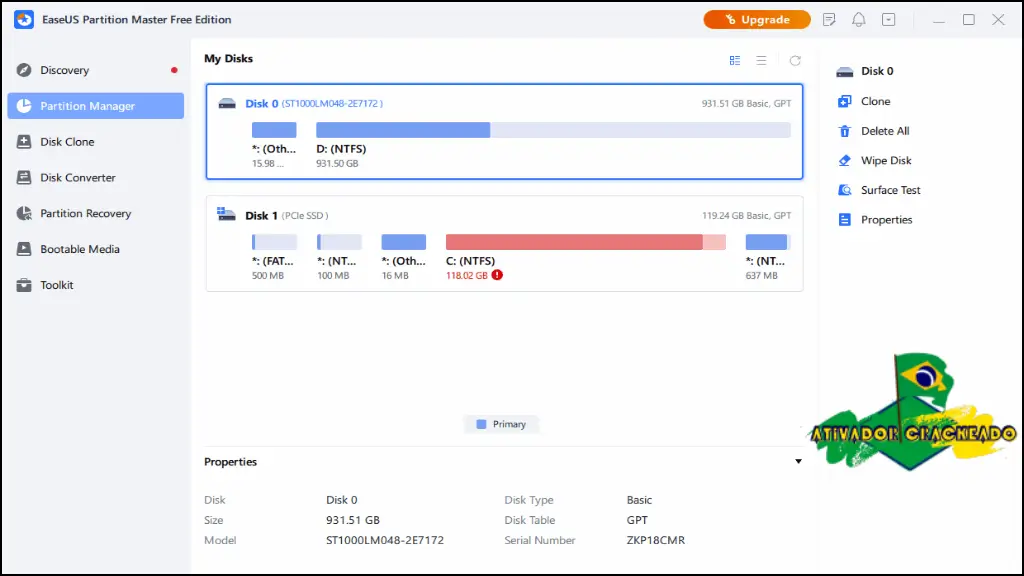The image size is (1024, 576).
Task: Go to Partition Recovery
Action: pos(95,214)
